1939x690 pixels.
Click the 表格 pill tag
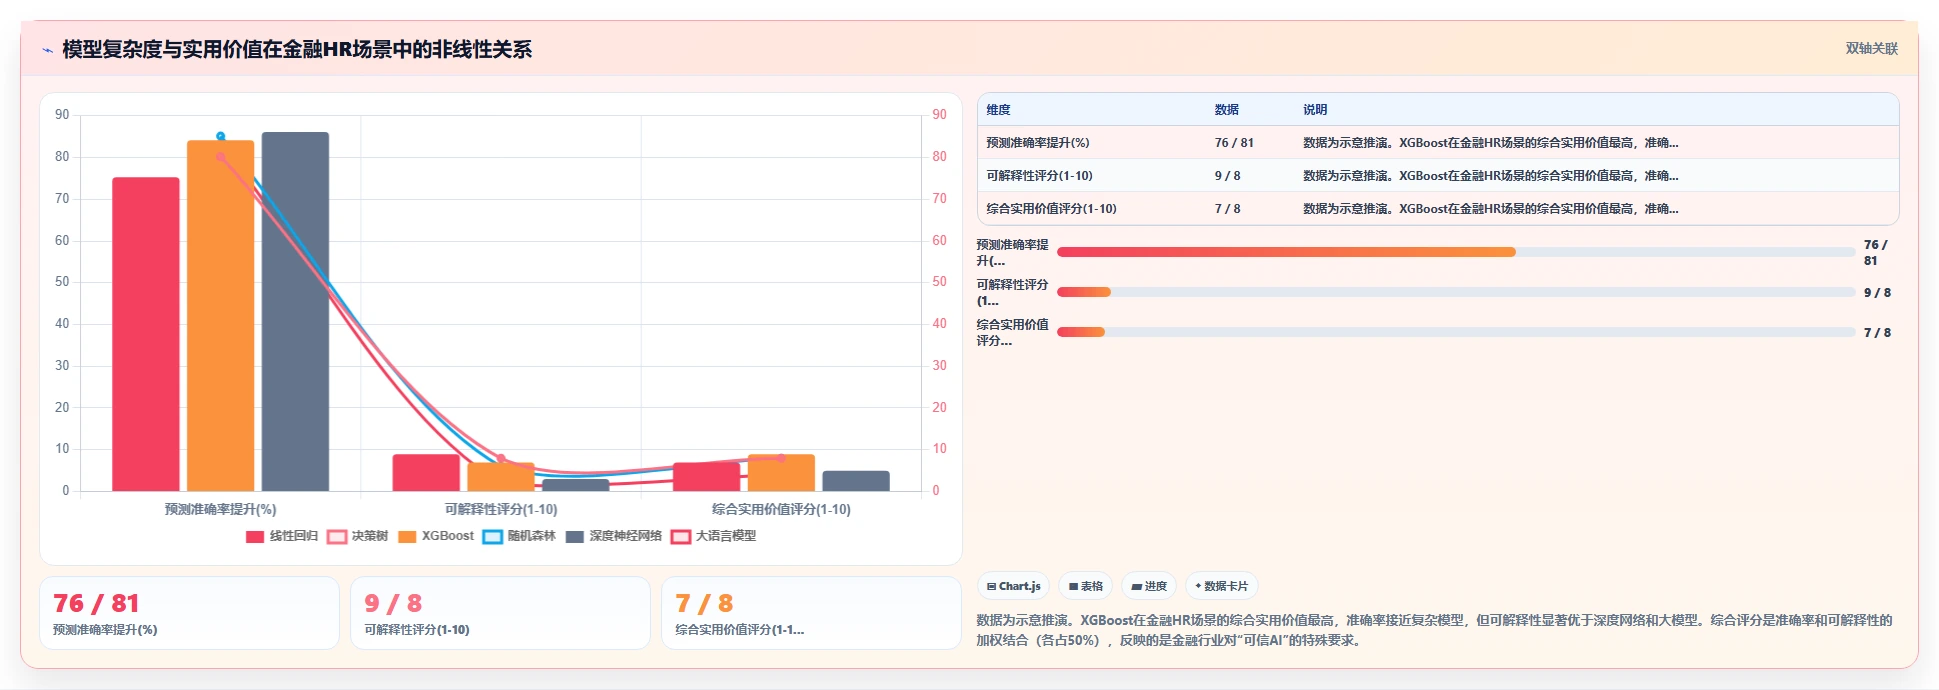[1085, 586]
